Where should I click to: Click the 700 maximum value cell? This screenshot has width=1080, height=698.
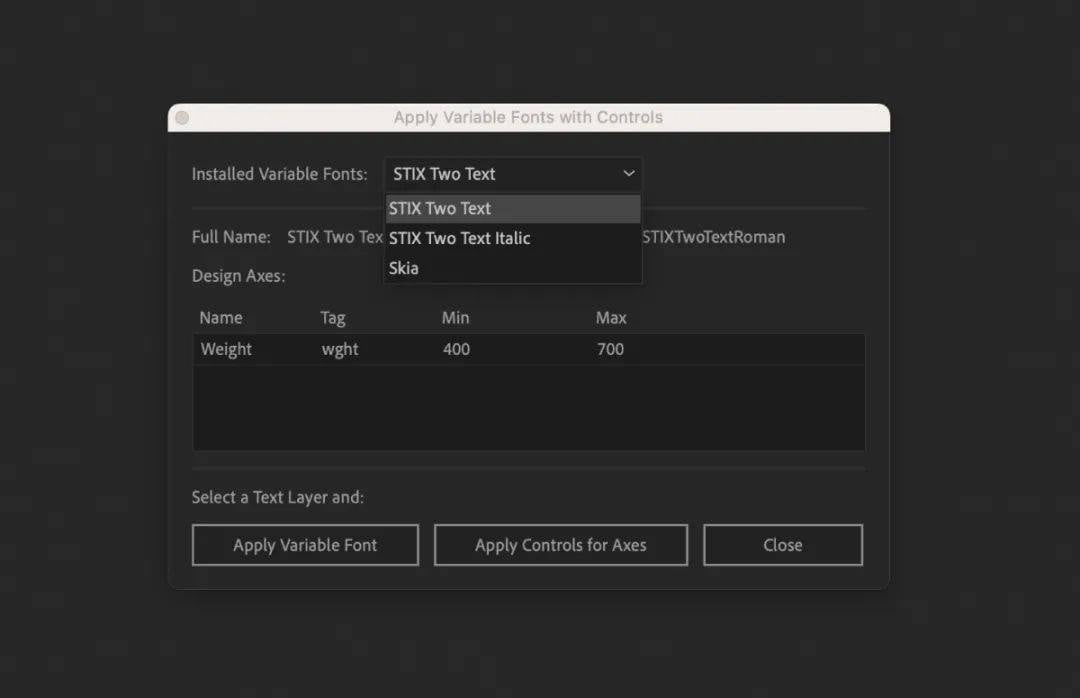click(610, 349)
